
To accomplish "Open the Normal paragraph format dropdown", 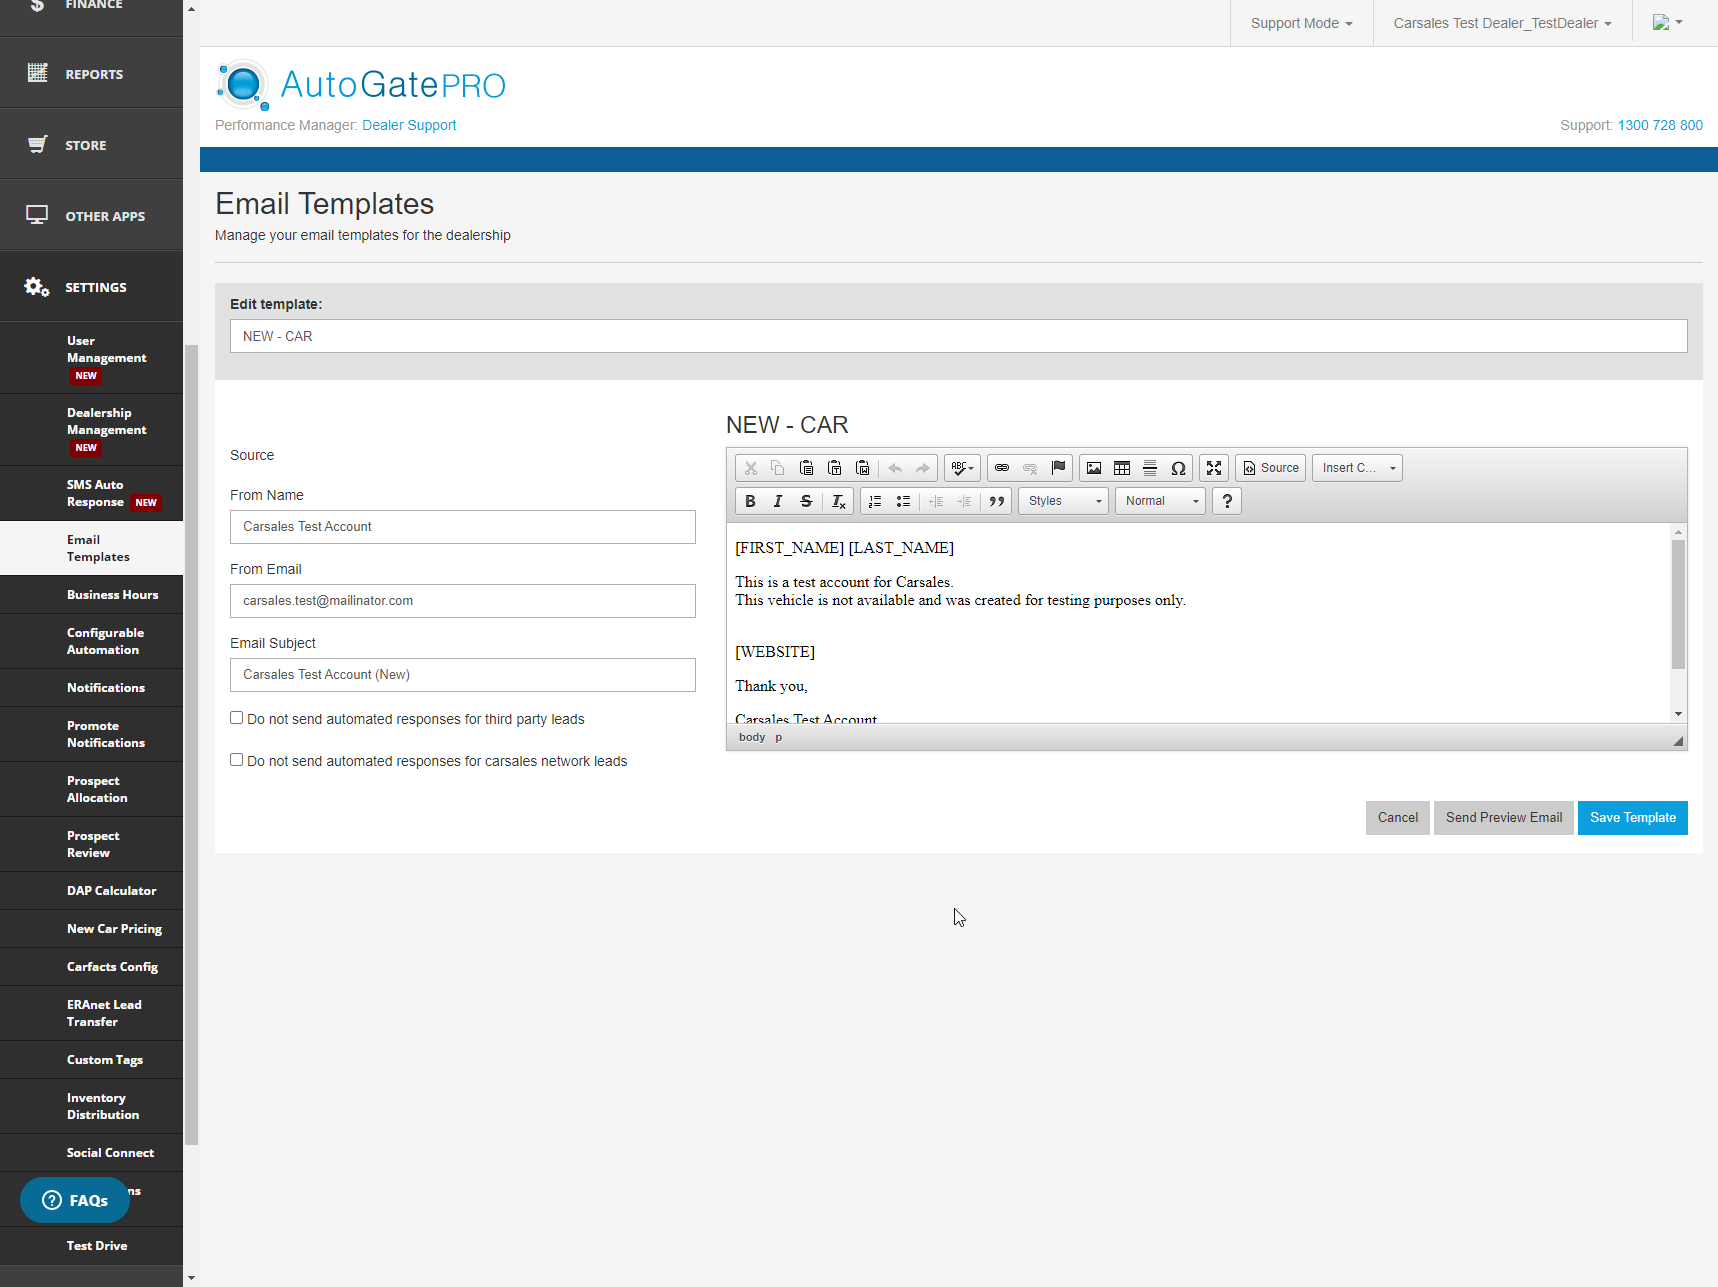I will 1161,501.
